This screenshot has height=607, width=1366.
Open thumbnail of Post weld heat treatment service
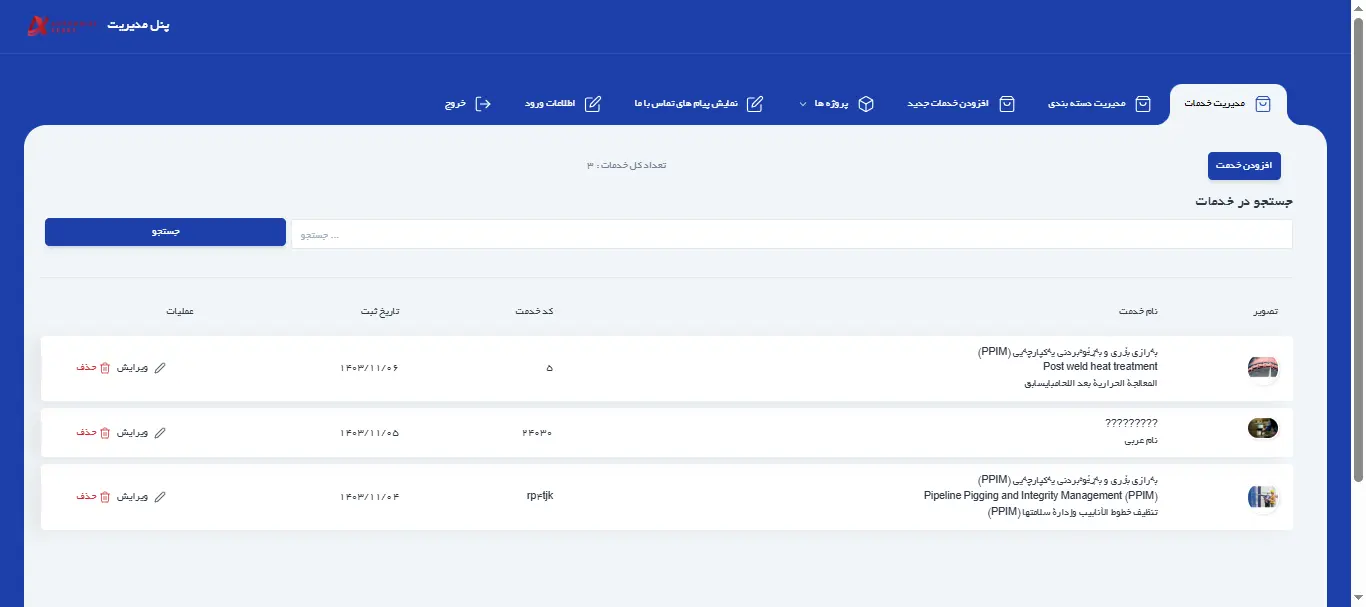[x=1262, y=368]
